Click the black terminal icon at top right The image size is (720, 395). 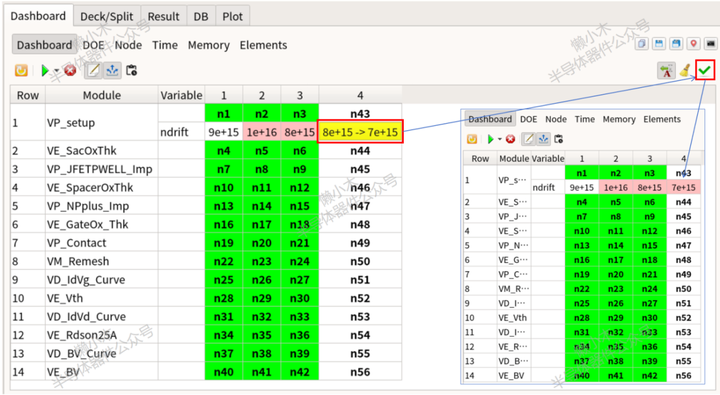[710, 44]
